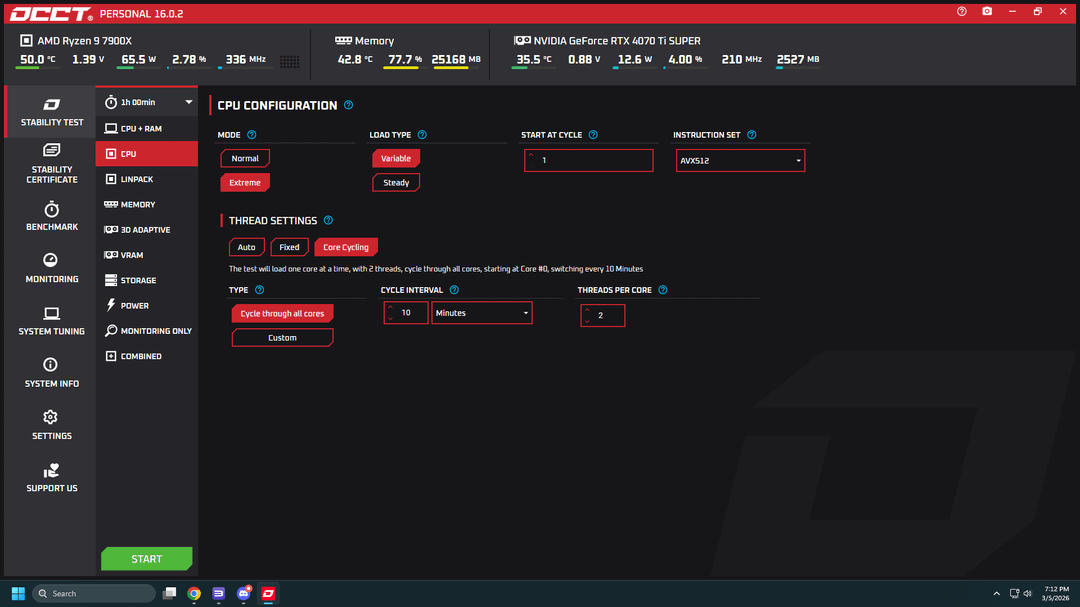Click the CPU Configuration help icon
The image size is (1080, 607).
tap(348, 105)
